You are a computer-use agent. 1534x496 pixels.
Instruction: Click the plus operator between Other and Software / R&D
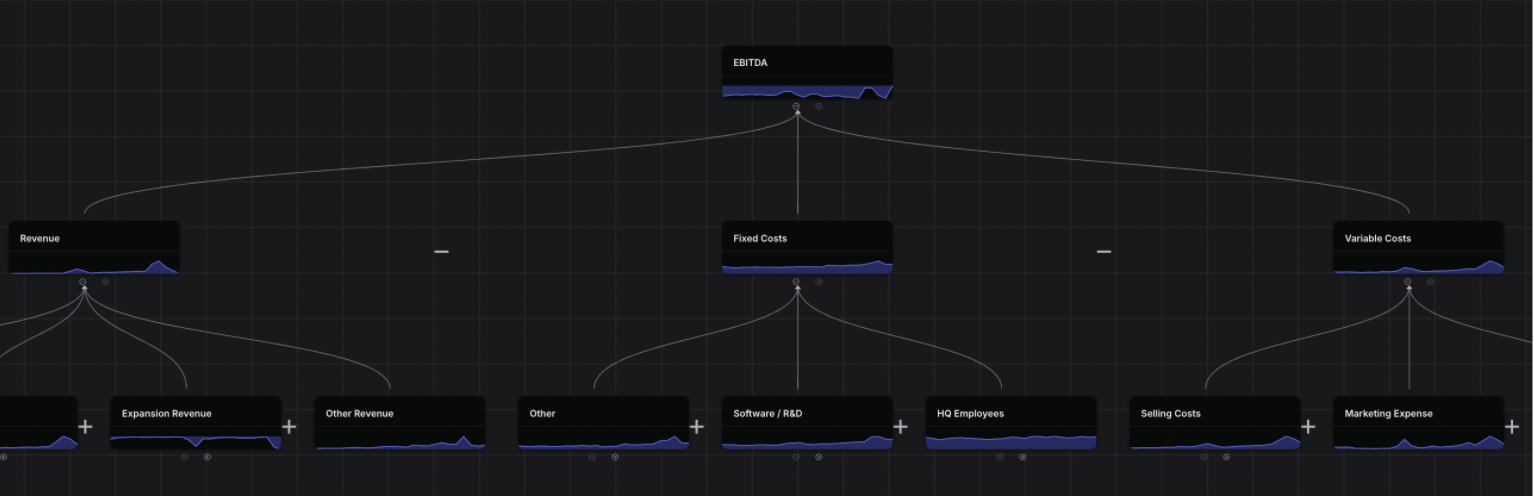click(697, 427)
